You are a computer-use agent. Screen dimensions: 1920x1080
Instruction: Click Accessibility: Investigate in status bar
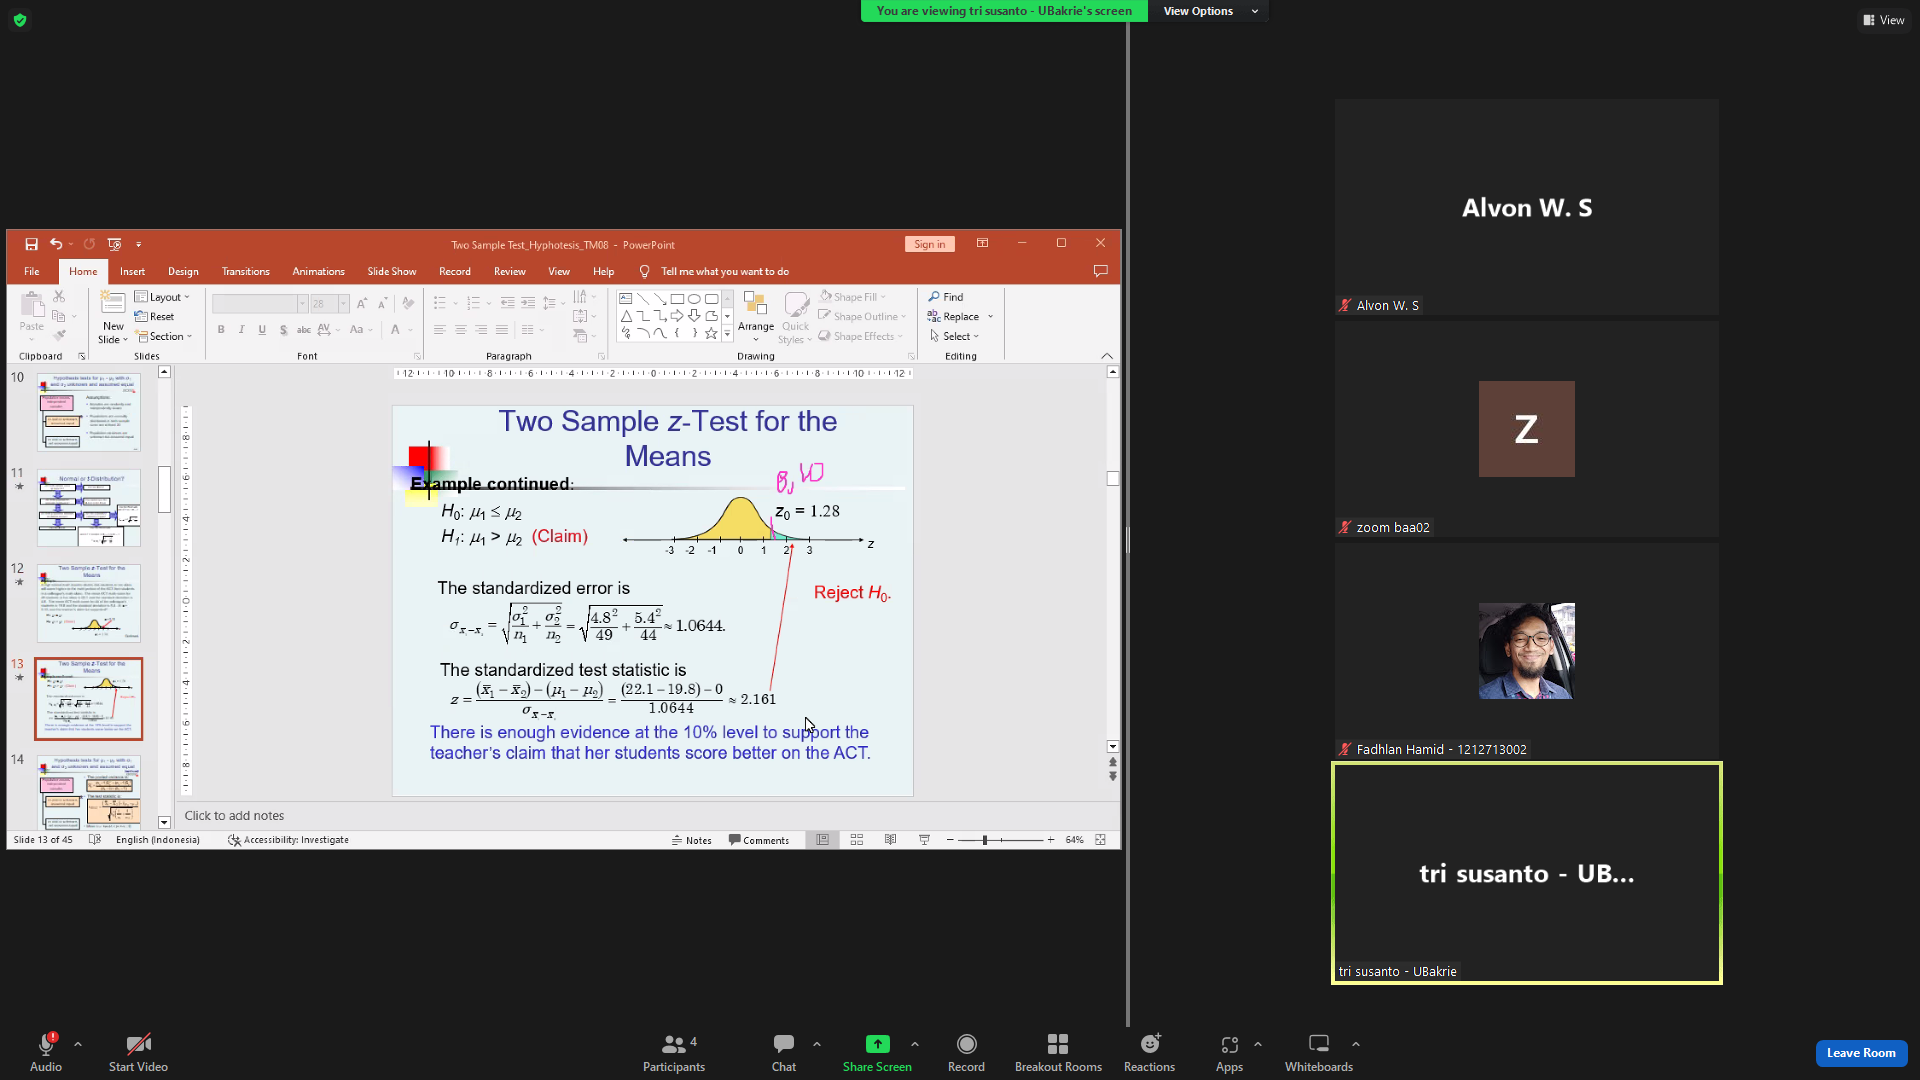(289, 840)
